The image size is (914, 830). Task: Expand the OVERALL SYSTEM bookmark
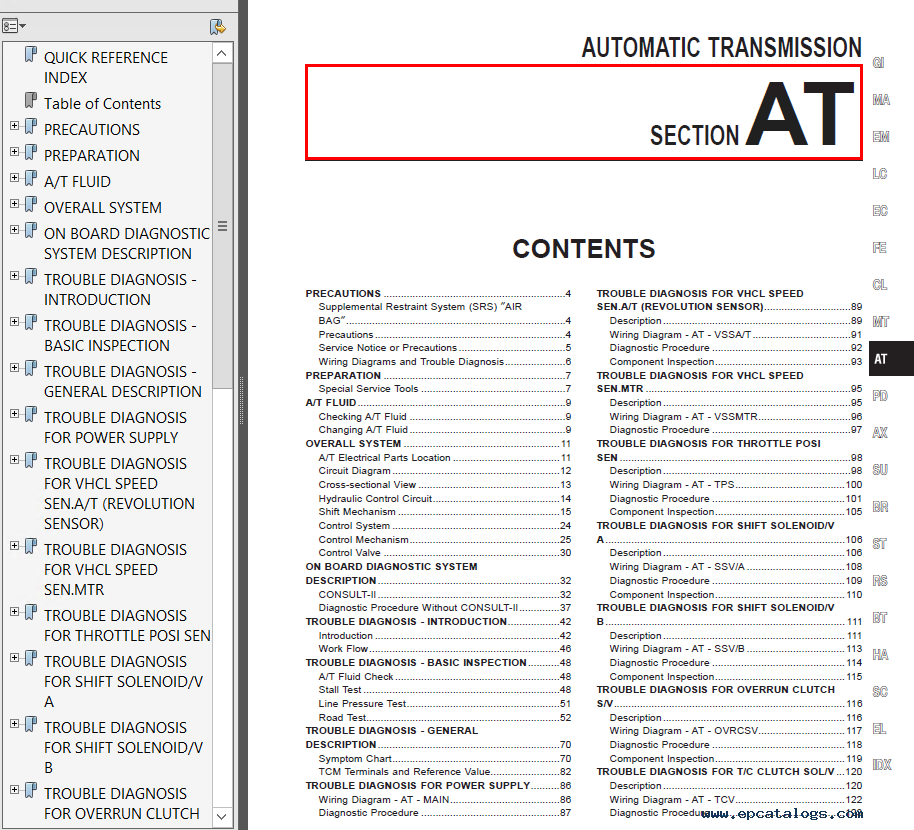[x=15, y=203]
